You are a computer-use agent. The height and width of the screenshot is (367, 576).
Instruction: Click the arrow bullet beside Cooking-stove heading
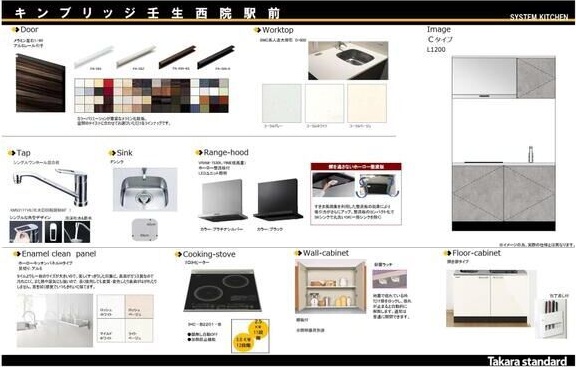click(x=178, y=254)
